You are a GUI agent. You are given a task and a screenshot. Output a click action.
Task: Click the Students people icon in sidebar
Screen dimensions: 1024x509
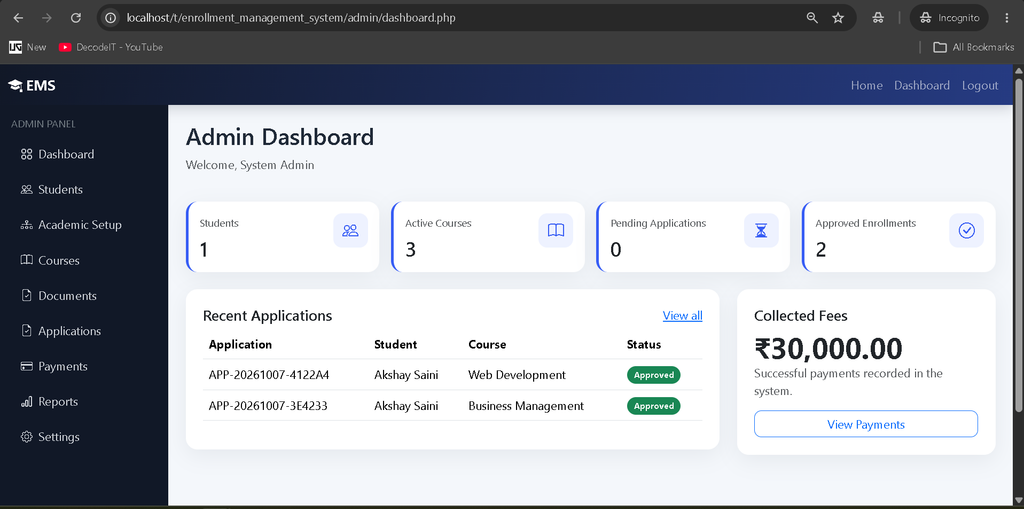[x=26, y=189]
